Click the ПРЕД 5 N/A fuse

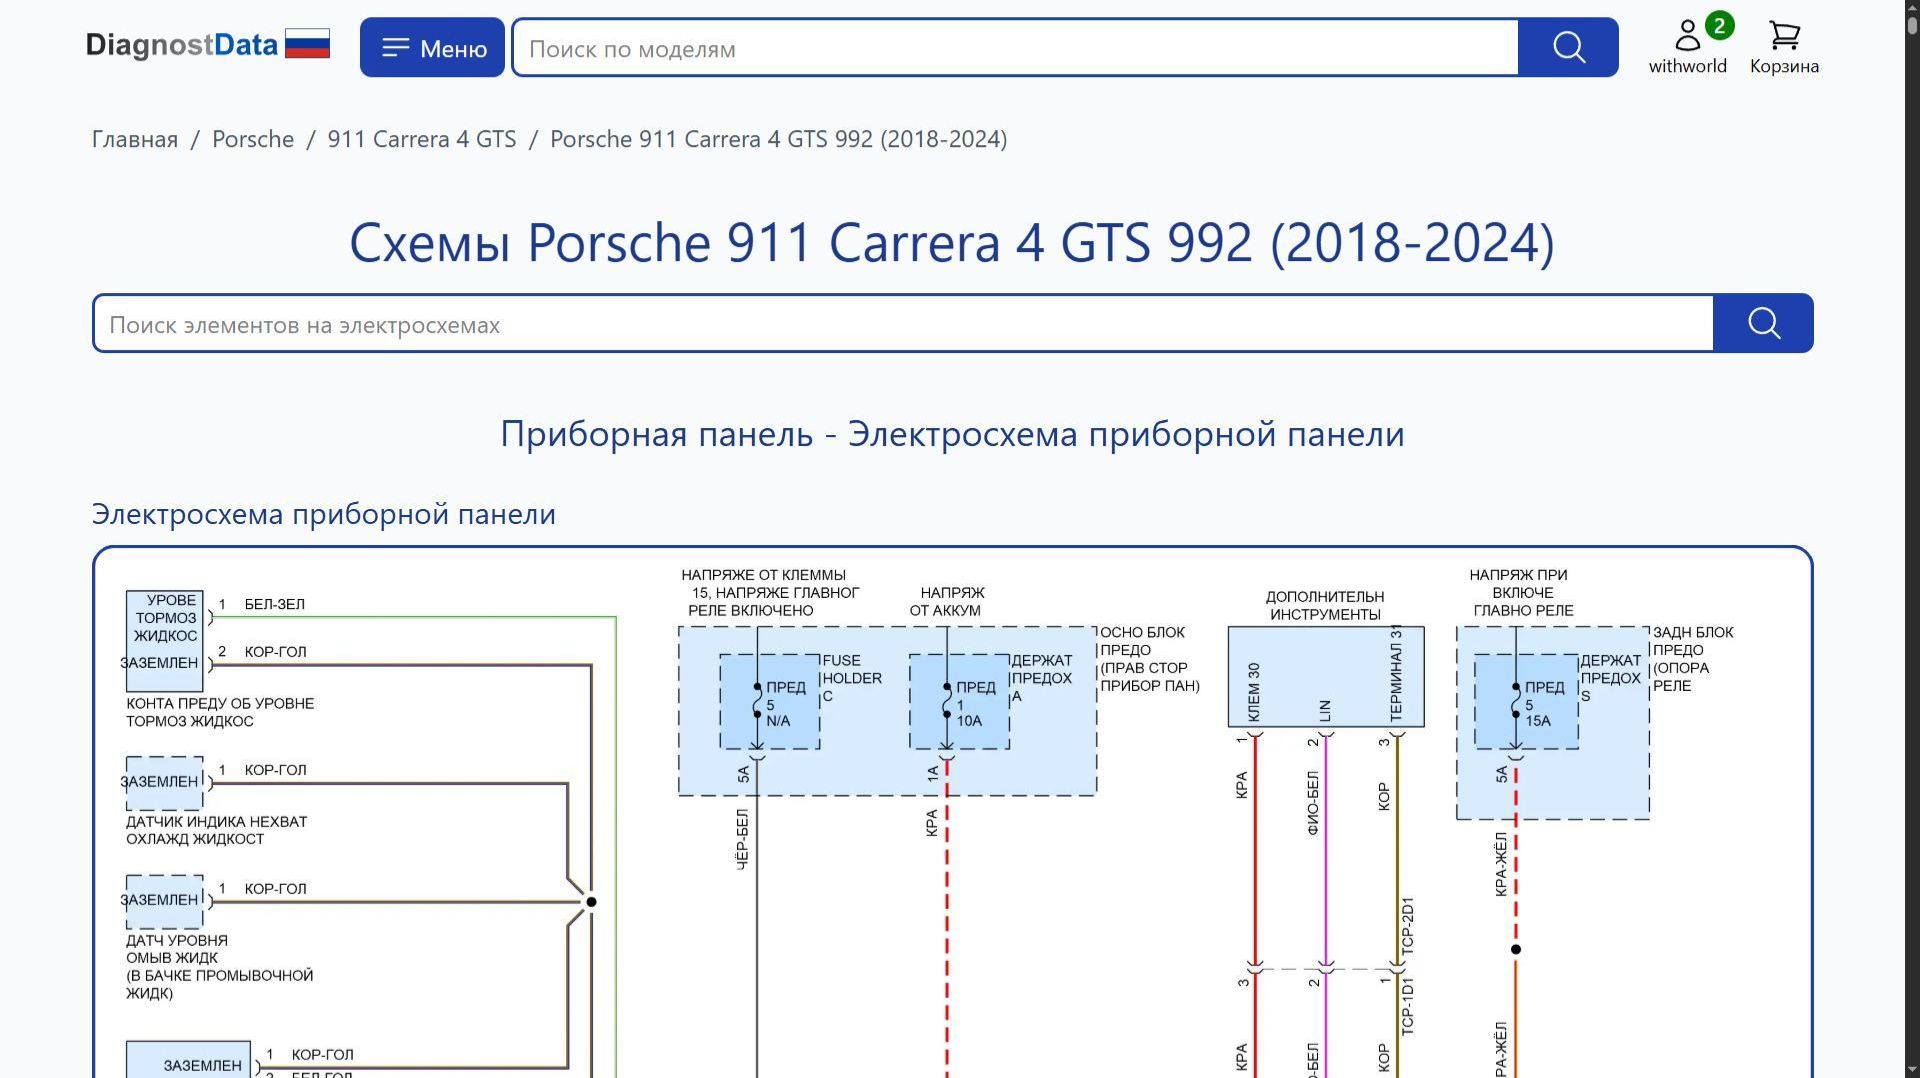770,702
